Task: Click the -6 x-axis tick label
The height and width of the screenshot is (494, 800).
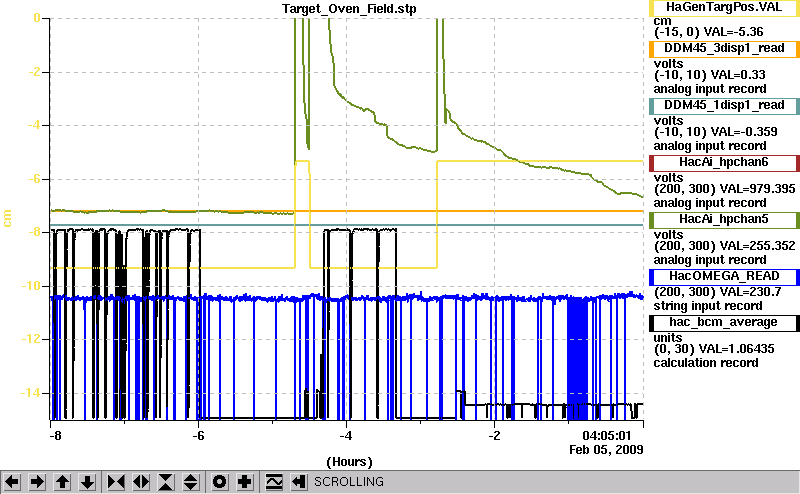Action: pos(198,436)
